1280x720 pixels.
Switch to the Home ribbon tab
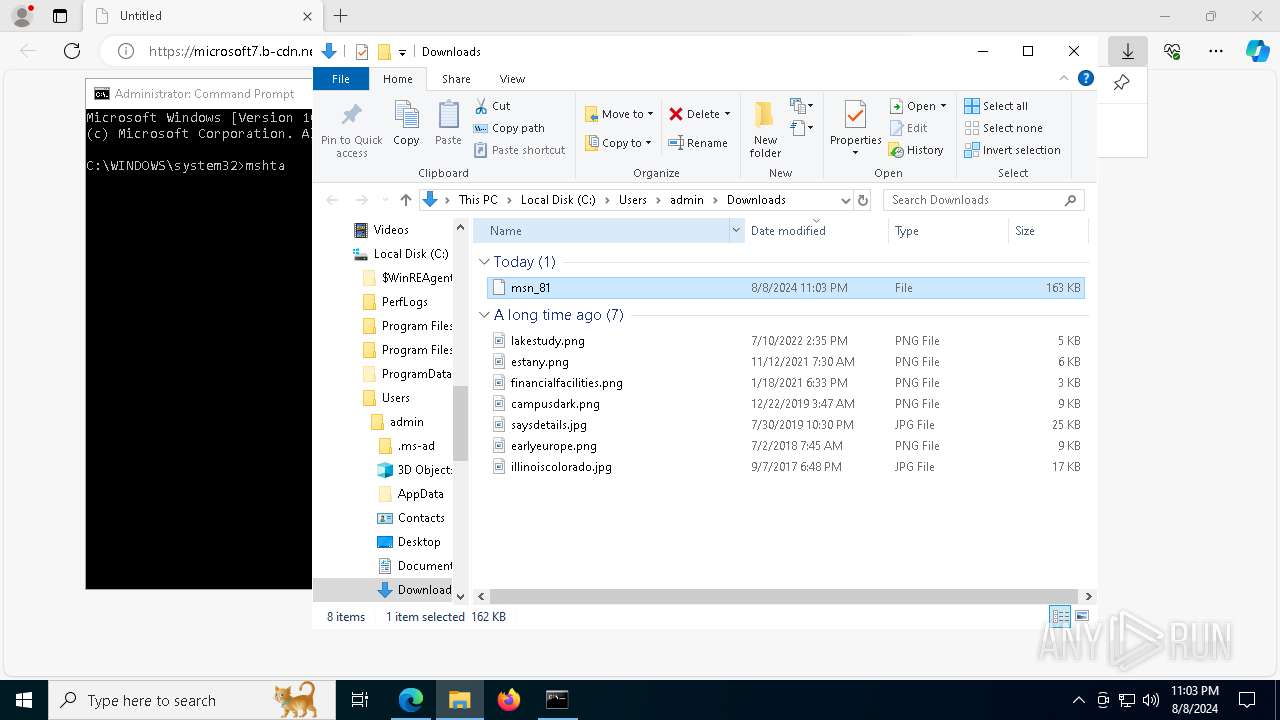397,79
